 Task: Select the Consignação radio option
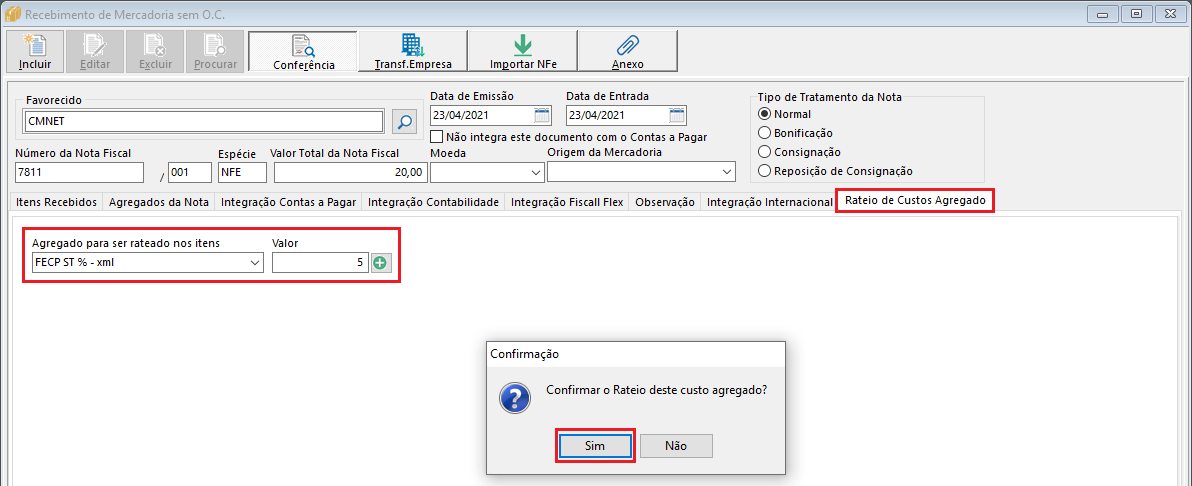click(x=765, y=152)
